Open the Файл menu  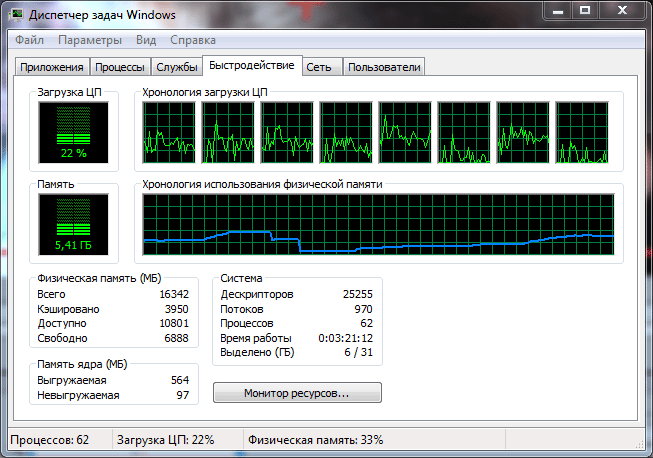click(30, 40)
